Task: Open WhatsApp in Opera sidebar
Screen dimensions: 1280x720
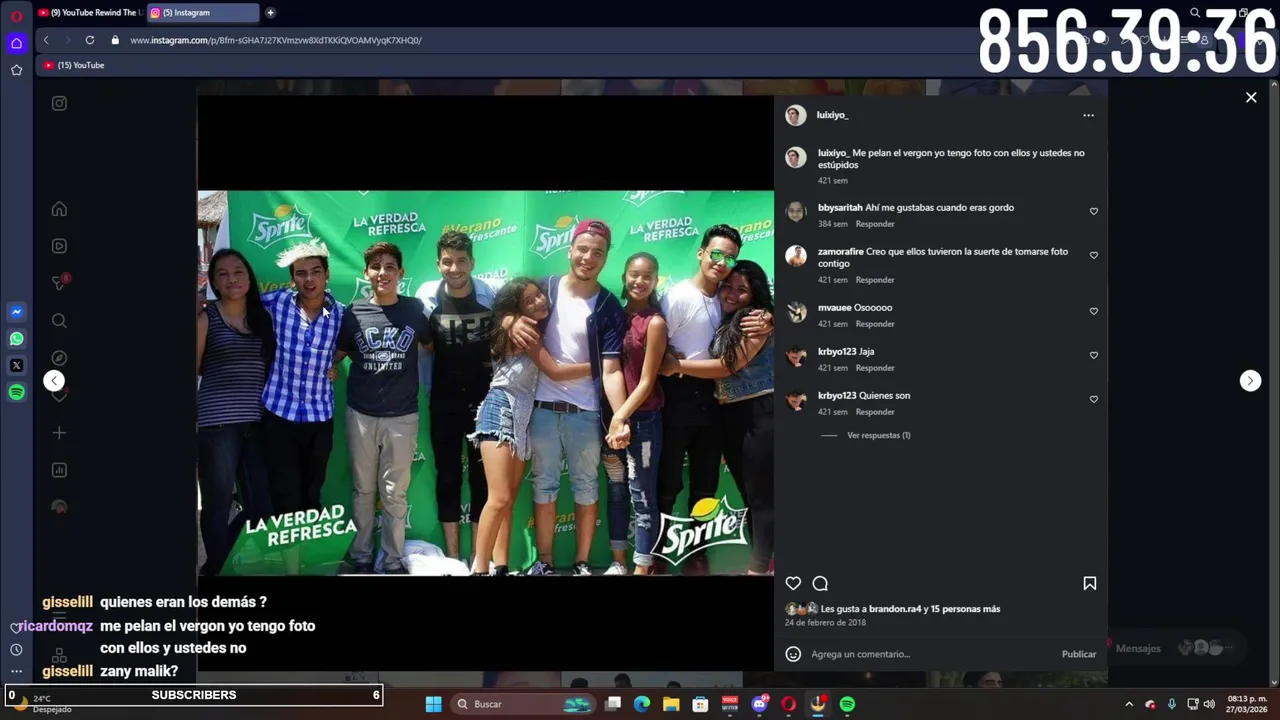Action: coord(16,339)
